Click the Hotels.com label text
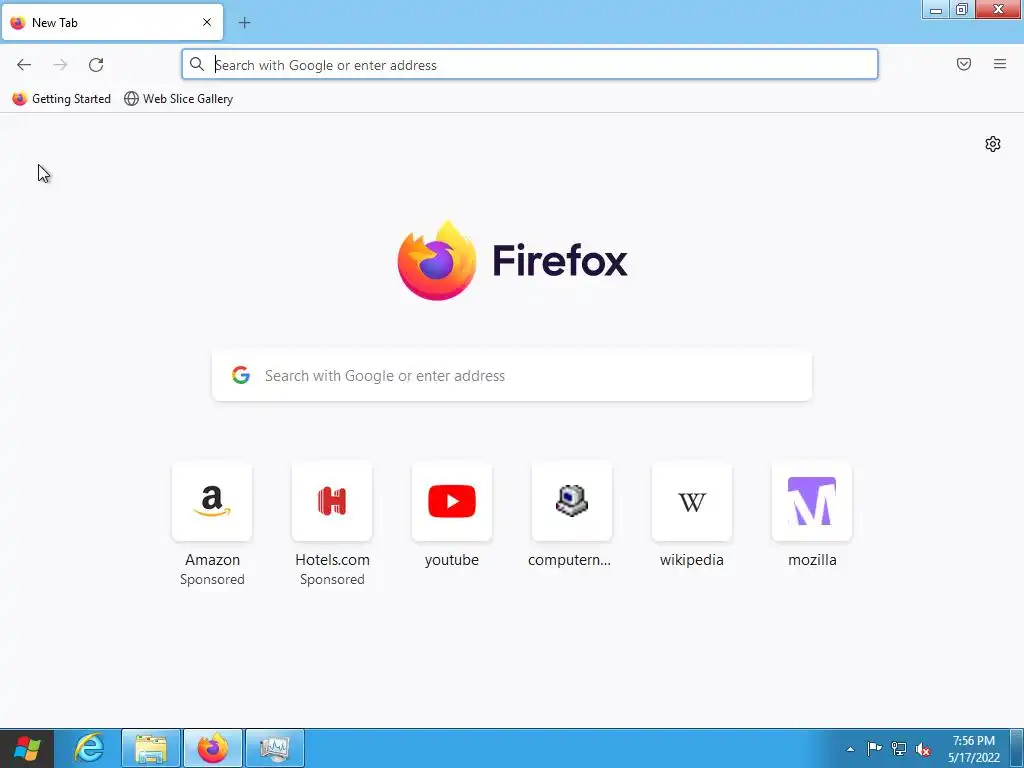This screenshot has width=1024, height=768. coord(332,560)
